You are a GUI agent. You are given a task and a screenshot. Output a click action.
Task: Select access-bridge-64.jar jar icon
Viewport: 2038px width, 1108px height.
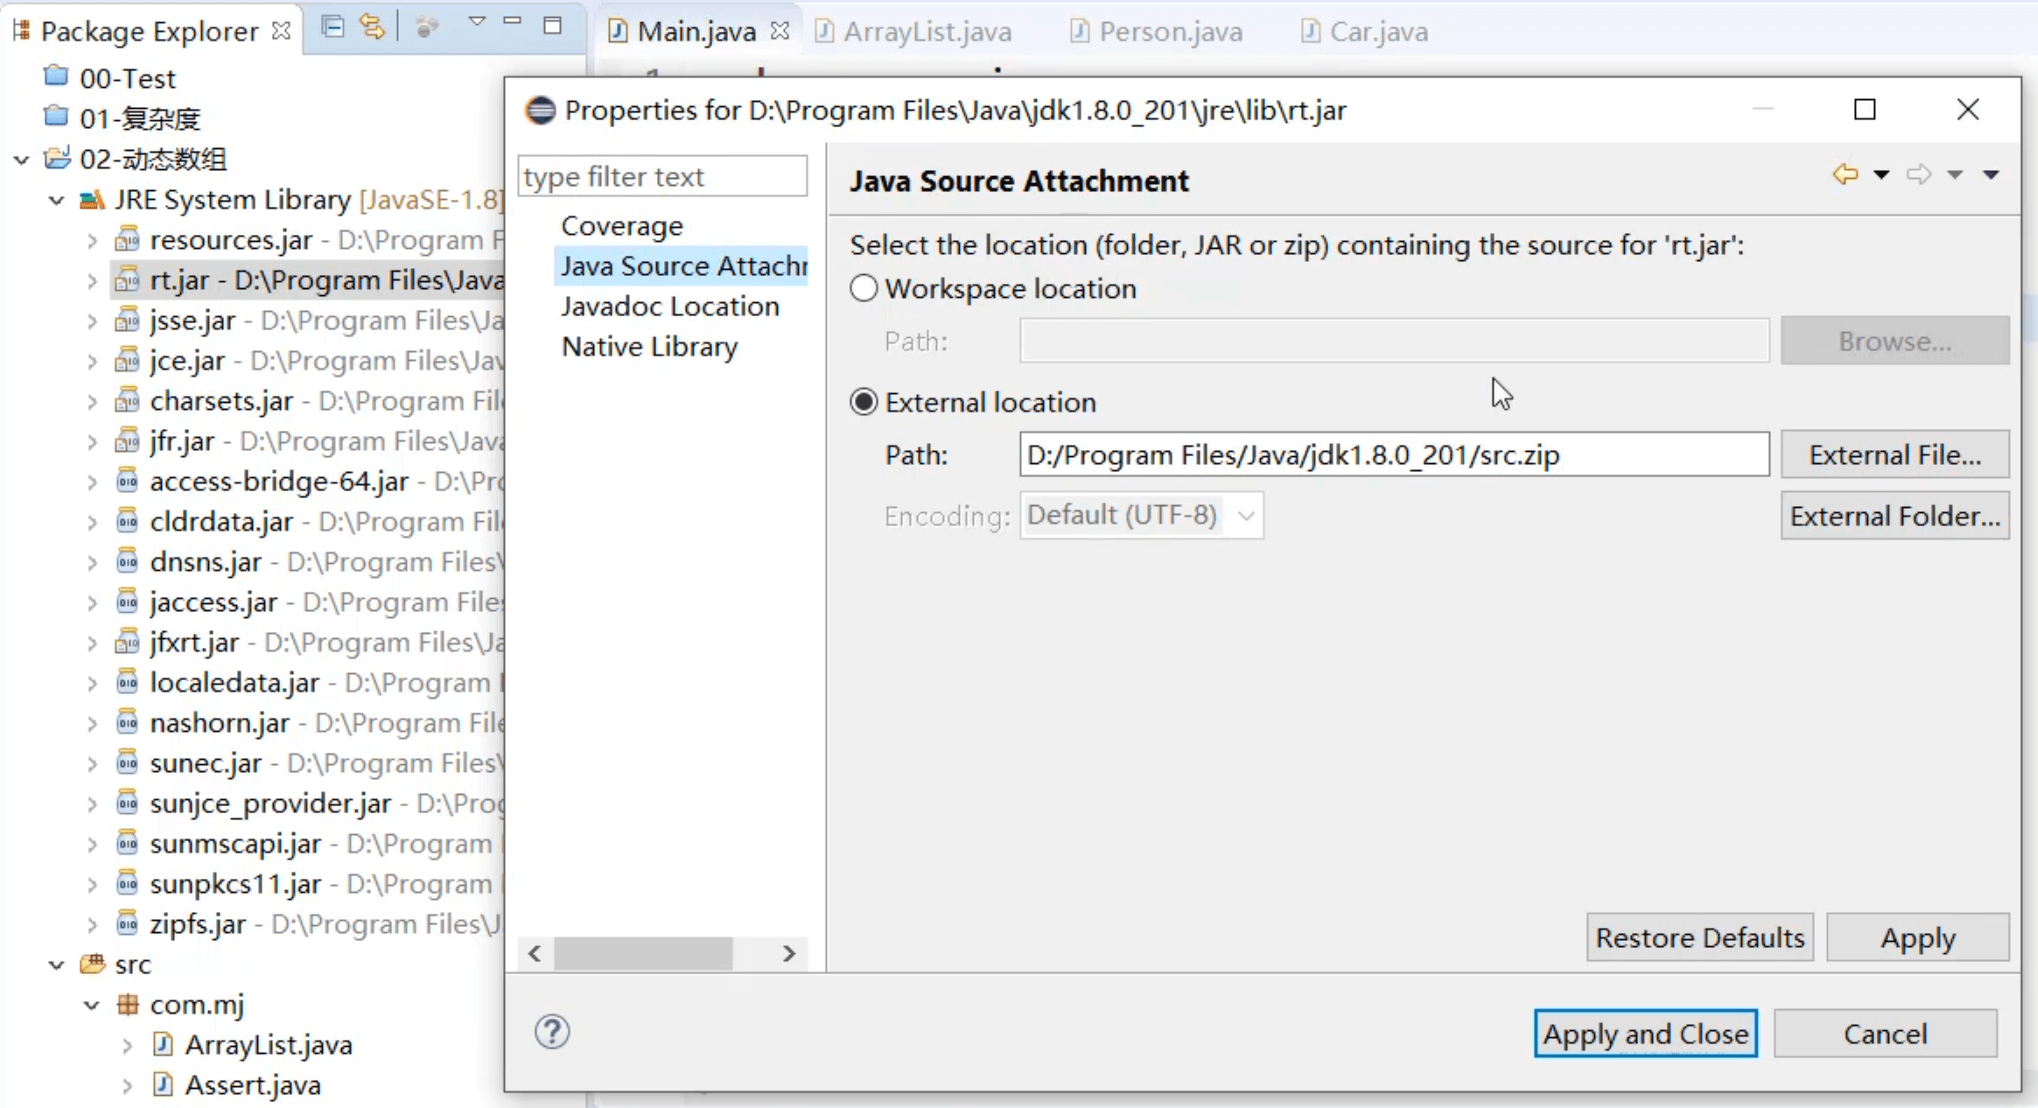pyautogui.click(x=127, y=481)
